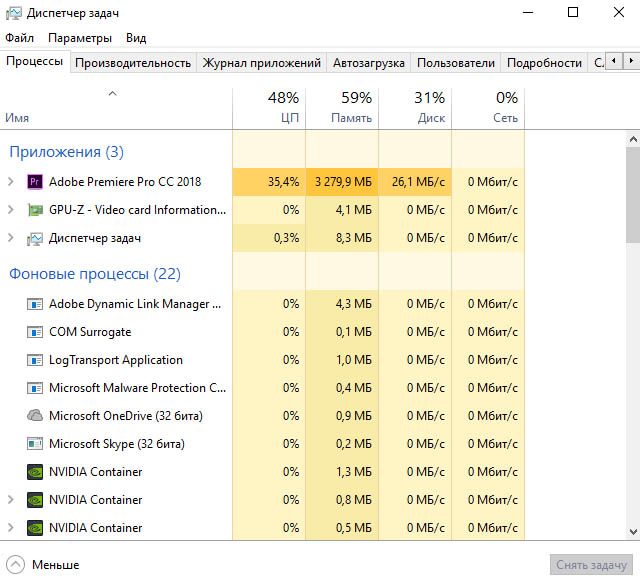This screenshot has height=588, width=640.
Task: Click the sort arrow above Имя column
Action: (x=113, y=94)
